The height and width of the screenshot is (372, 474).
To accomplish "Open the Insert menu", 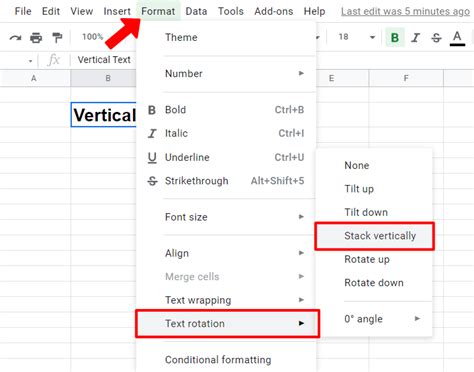I will (117, 11).
